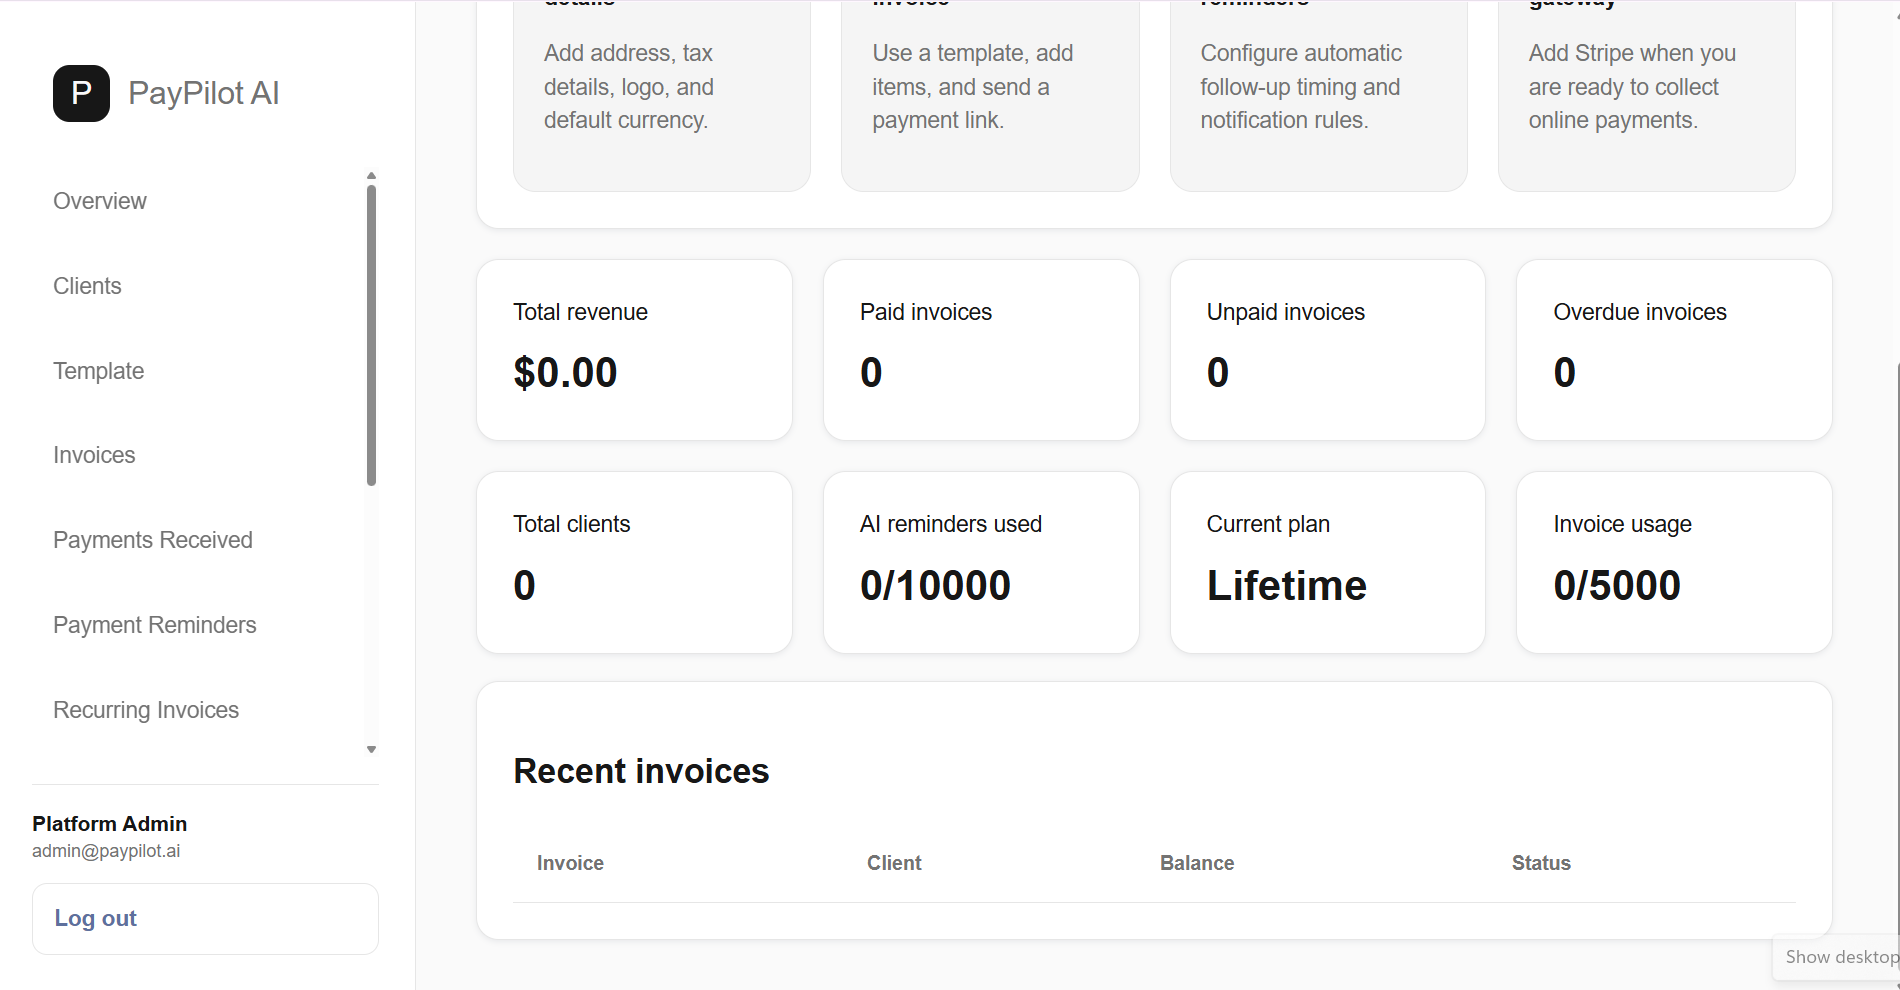
Task: Open the 'Configure automatic follow-up' setup card
Action: coord(1319,96)
